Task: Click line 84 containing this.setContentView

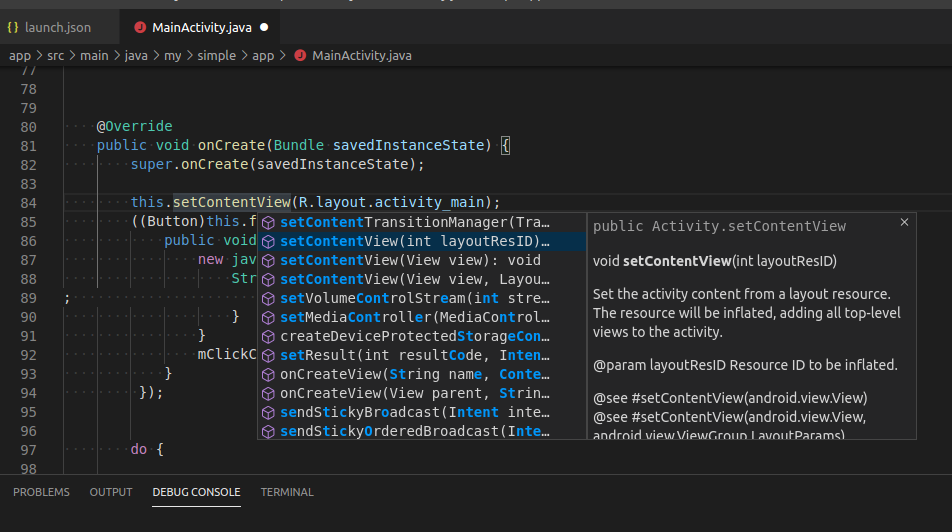Action: click(315, 203)
